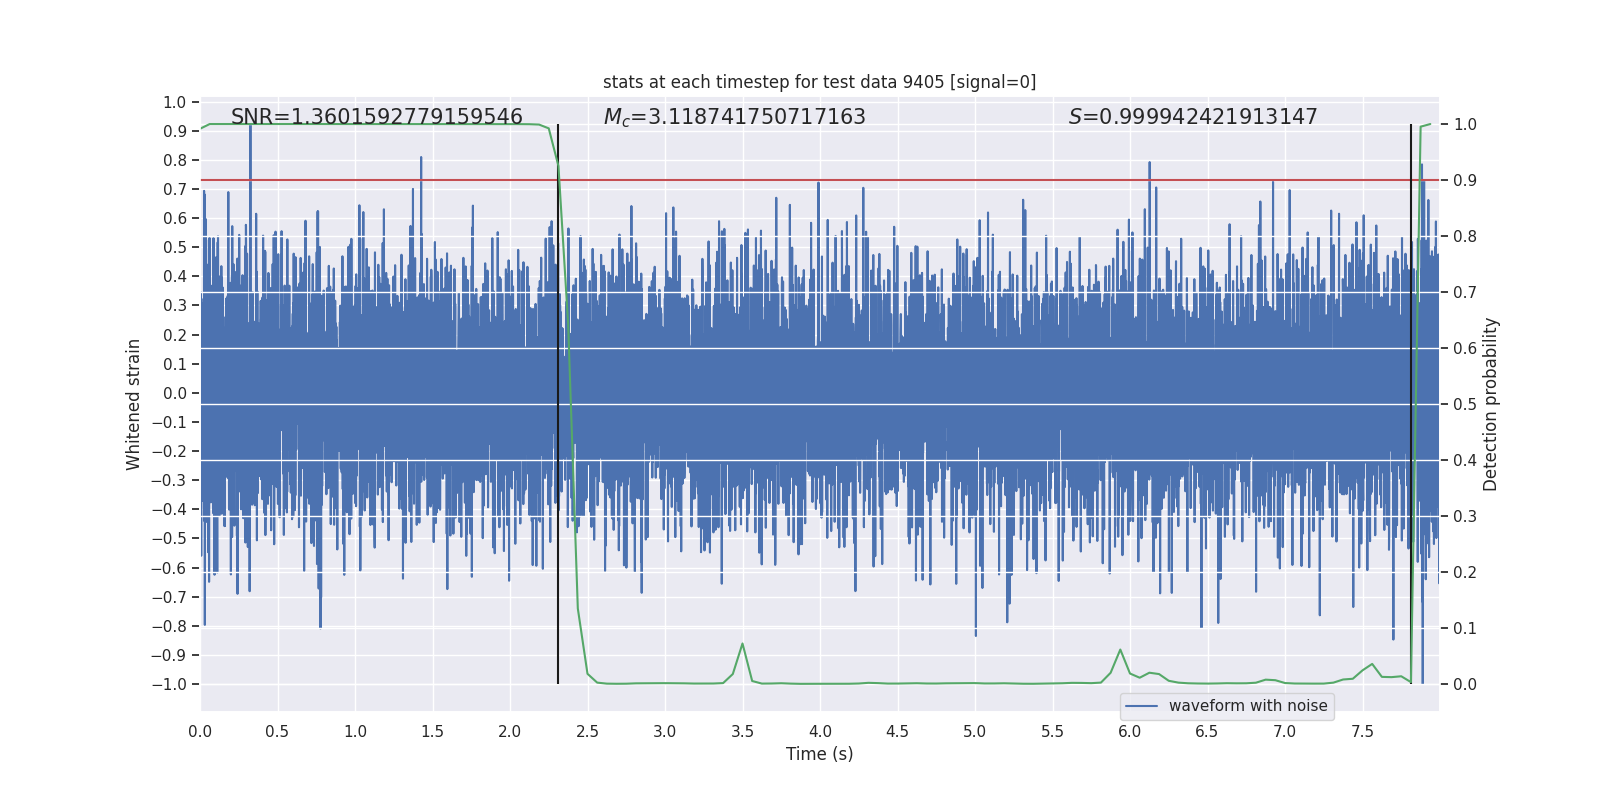Viewport: 1600px width, 800px height.
Task: Click the 0.2 tick on the Whitened strain axis
Action: [175, 335]
